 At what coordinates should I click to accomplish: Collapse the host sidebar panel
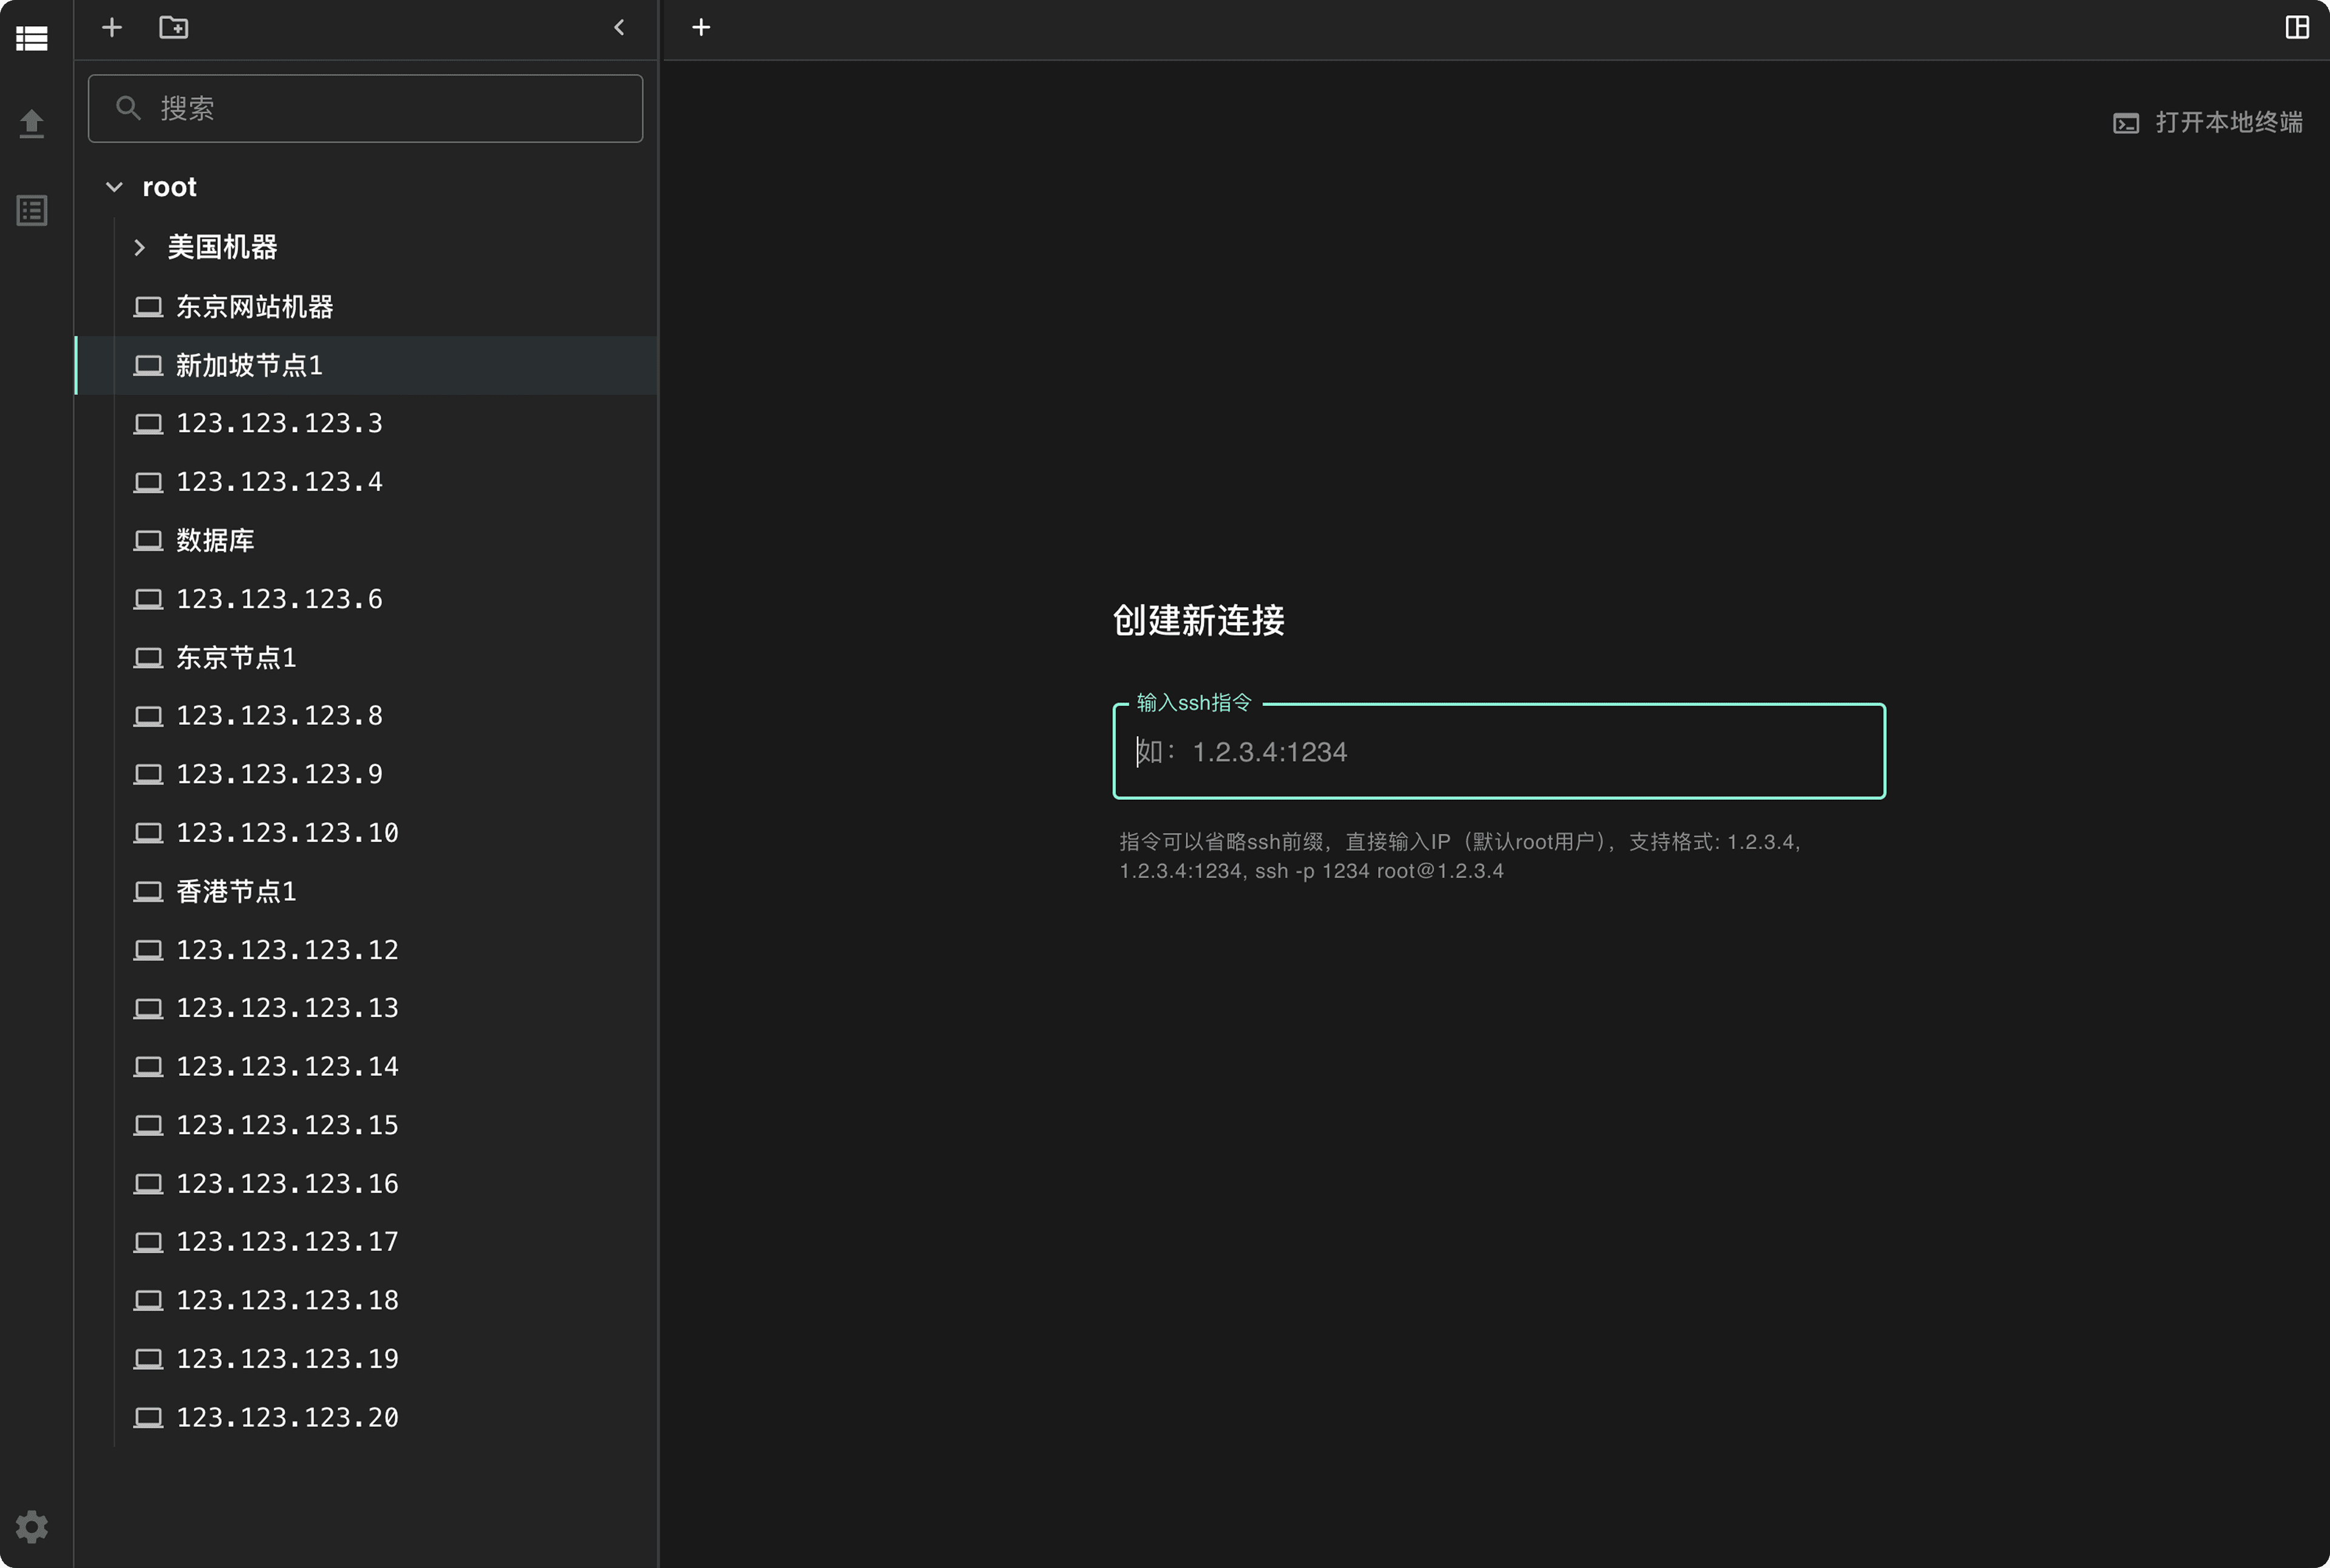click(x=619, y=27)
